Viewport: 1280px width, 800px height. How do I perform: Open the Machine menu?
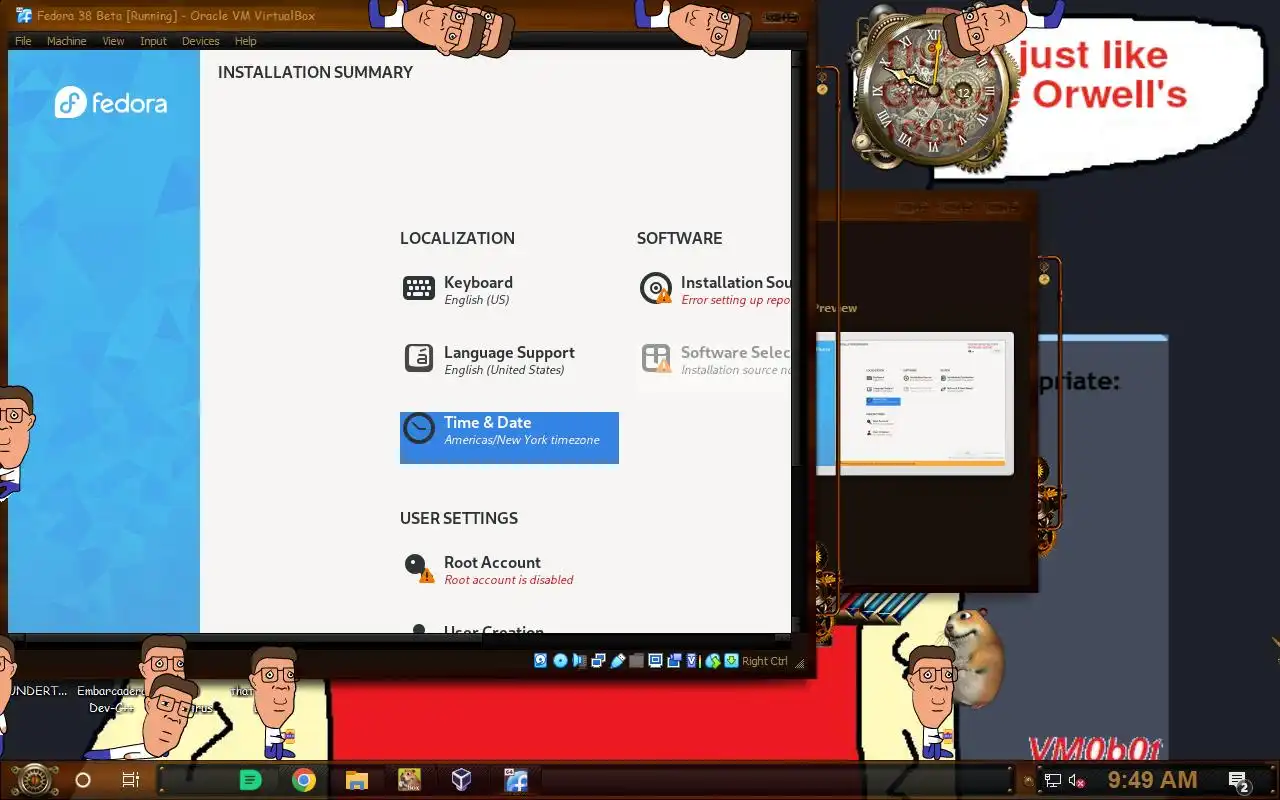pos(67,41)
